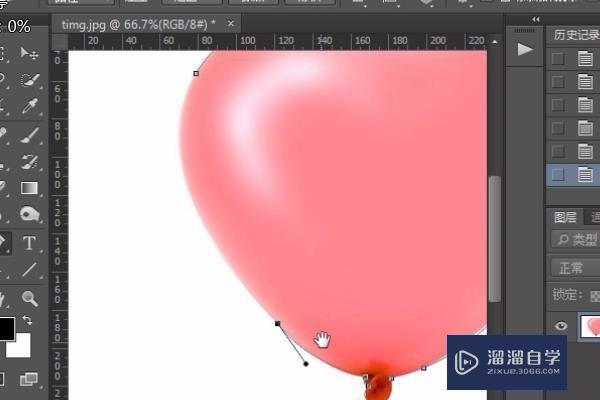600x400 pixels.
Task: Select the Quick Selection tool
Action: point(29,80)
